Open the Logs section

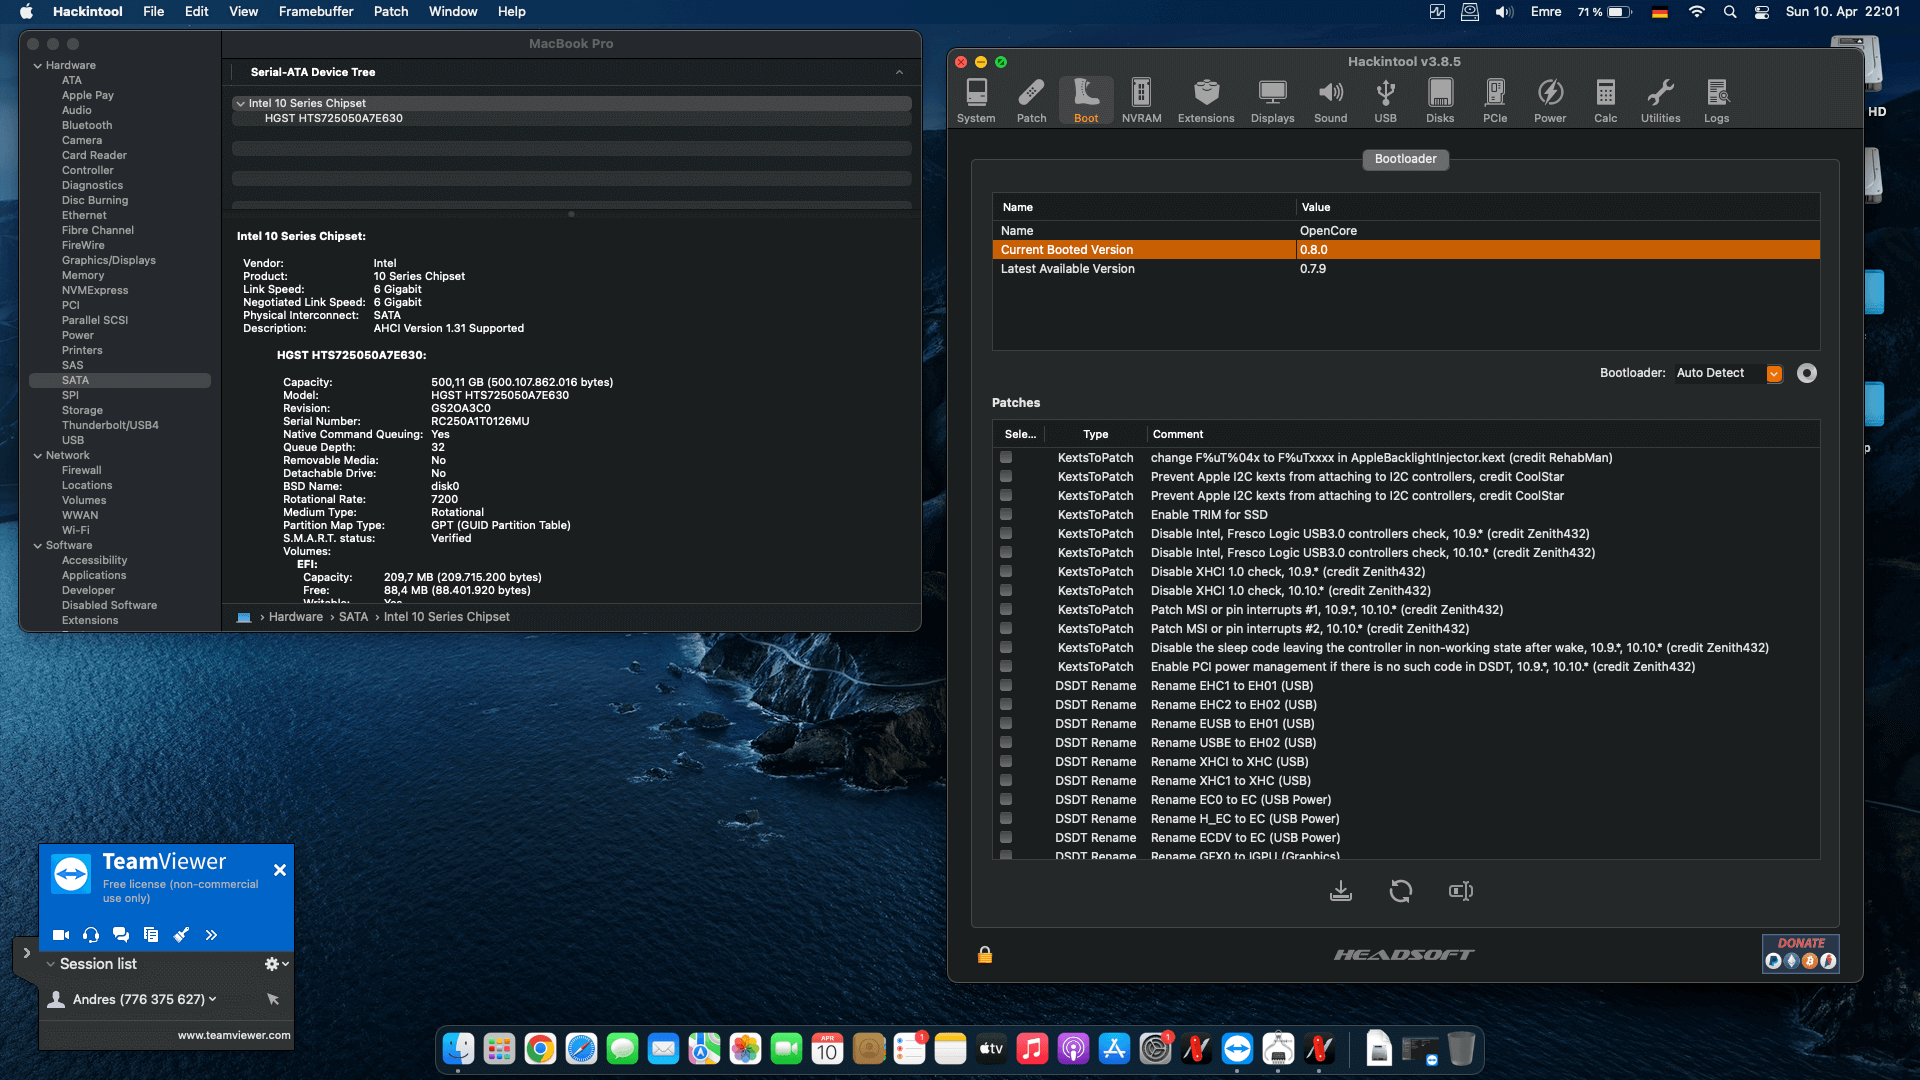click(x=1717, y=101)
